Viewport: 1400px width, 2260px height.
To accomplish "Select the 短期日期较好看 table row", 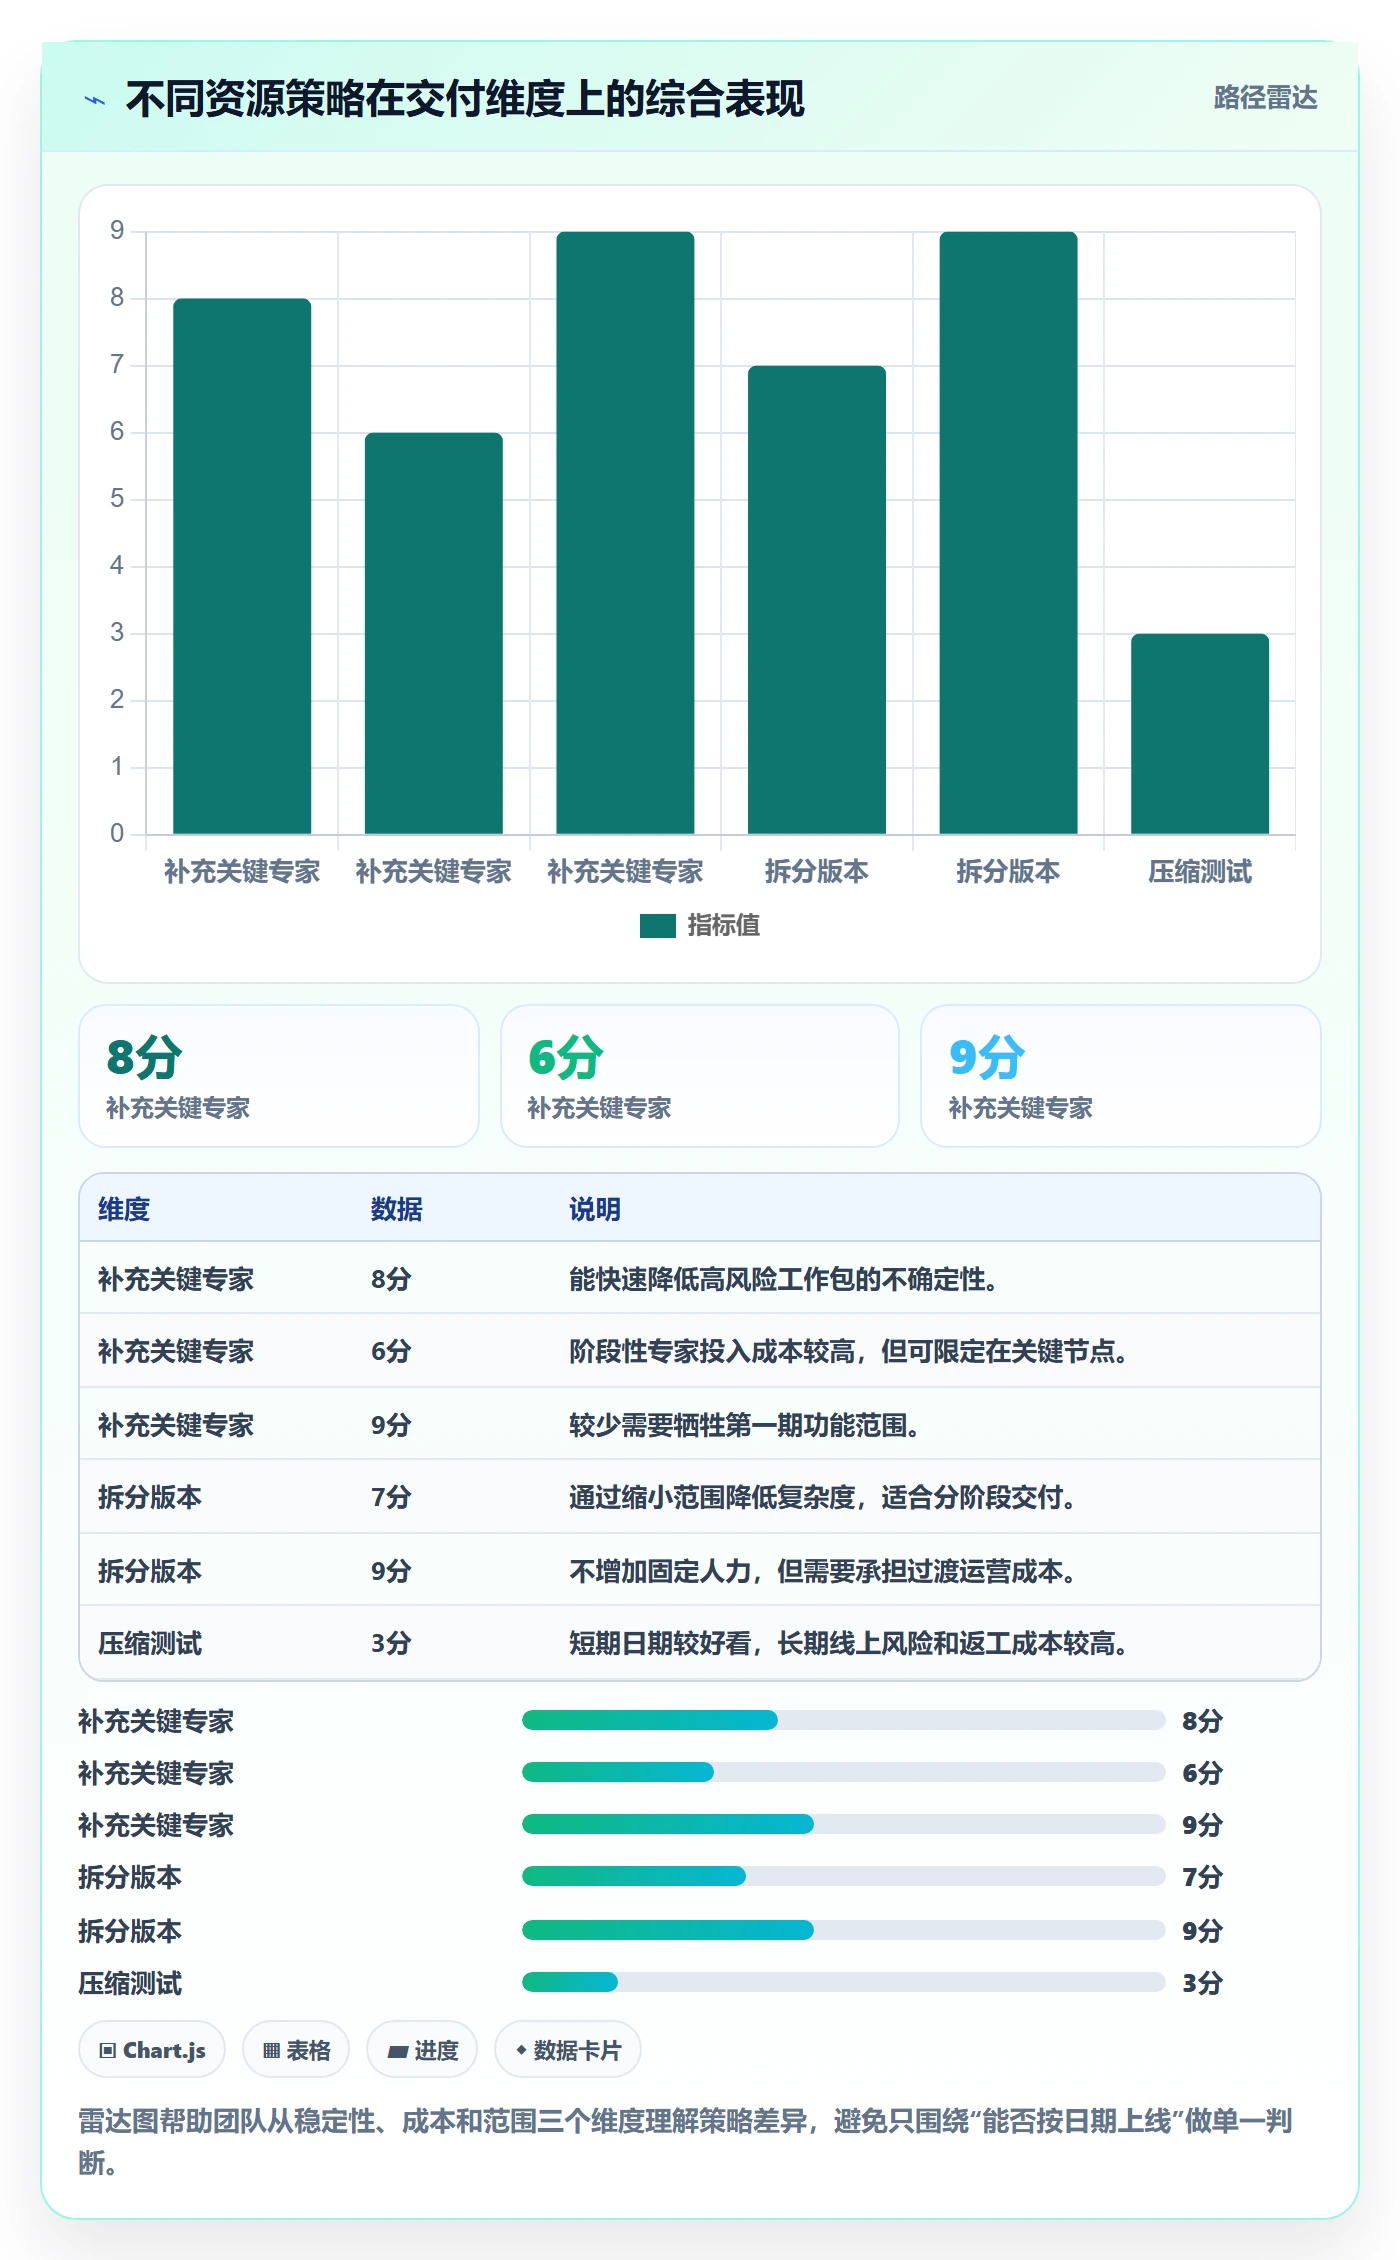I will pyautogui.click(x=700, y=1642).
